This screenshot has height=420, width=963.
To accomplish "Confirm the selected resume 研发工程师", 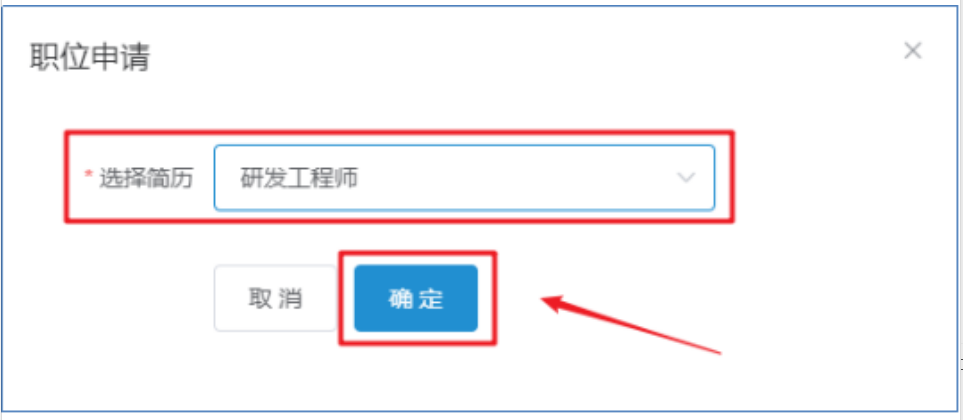I will (416, 298).
